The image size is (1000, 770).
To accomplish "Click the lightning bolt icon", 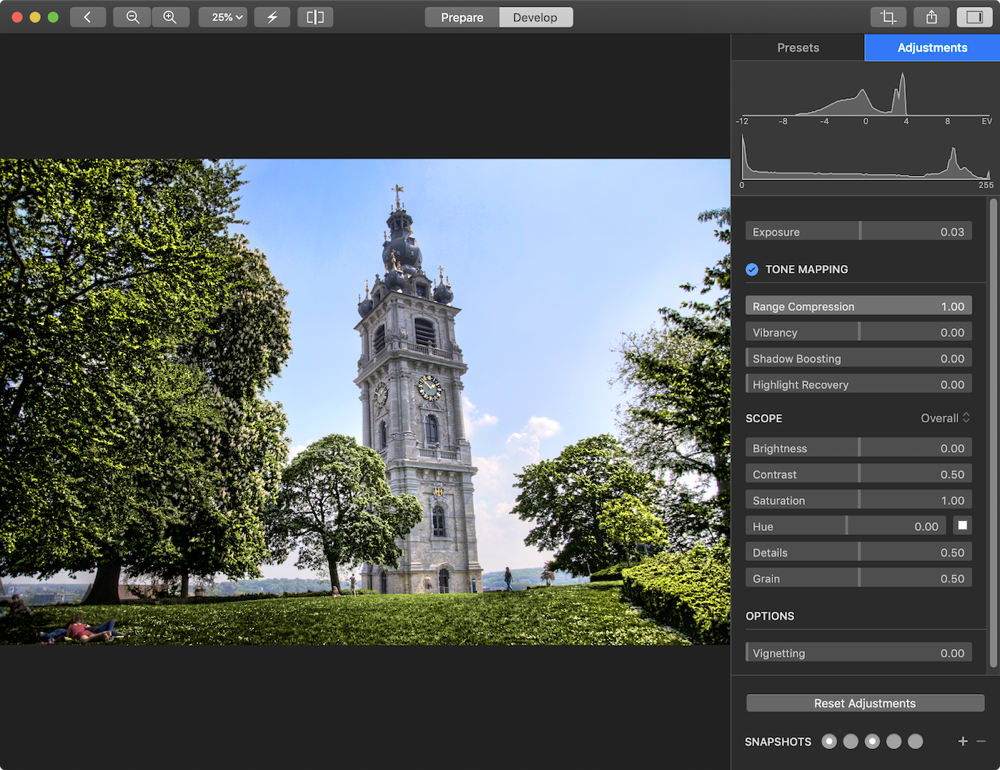I will (x=272, y=17).
